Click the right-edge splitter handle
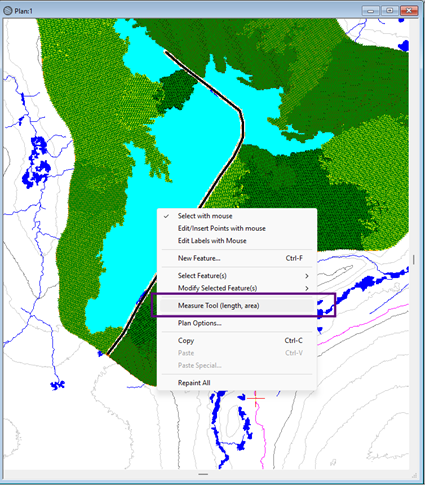The height and width of the screenshot is (485, 425). [x=413, y=259]
